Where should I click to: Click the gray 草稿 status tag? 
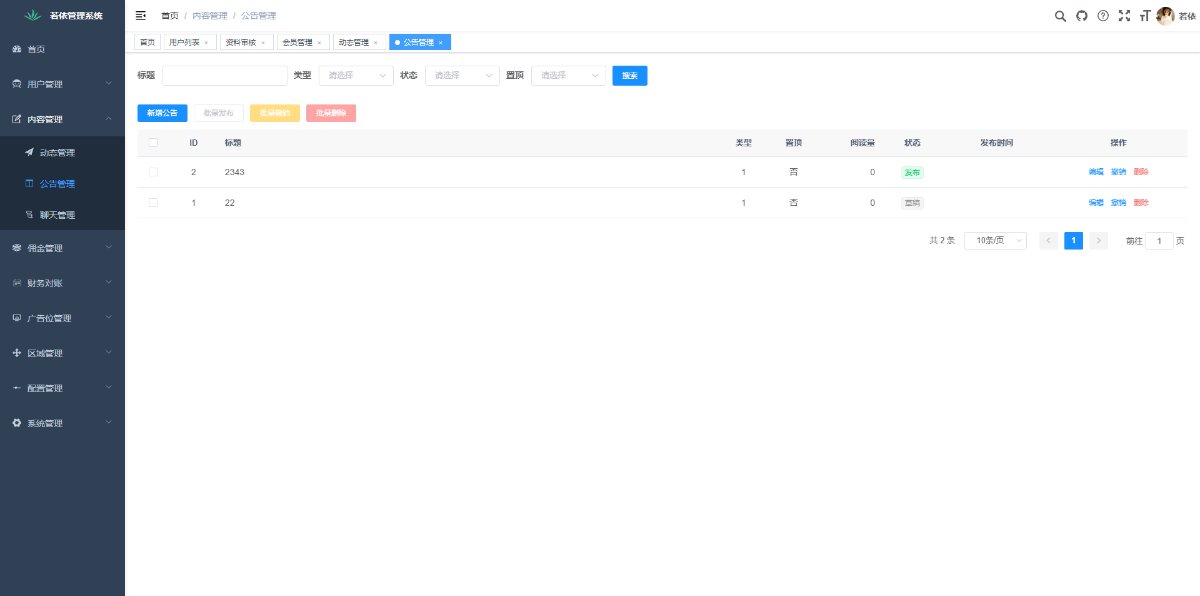click(912, 202)
